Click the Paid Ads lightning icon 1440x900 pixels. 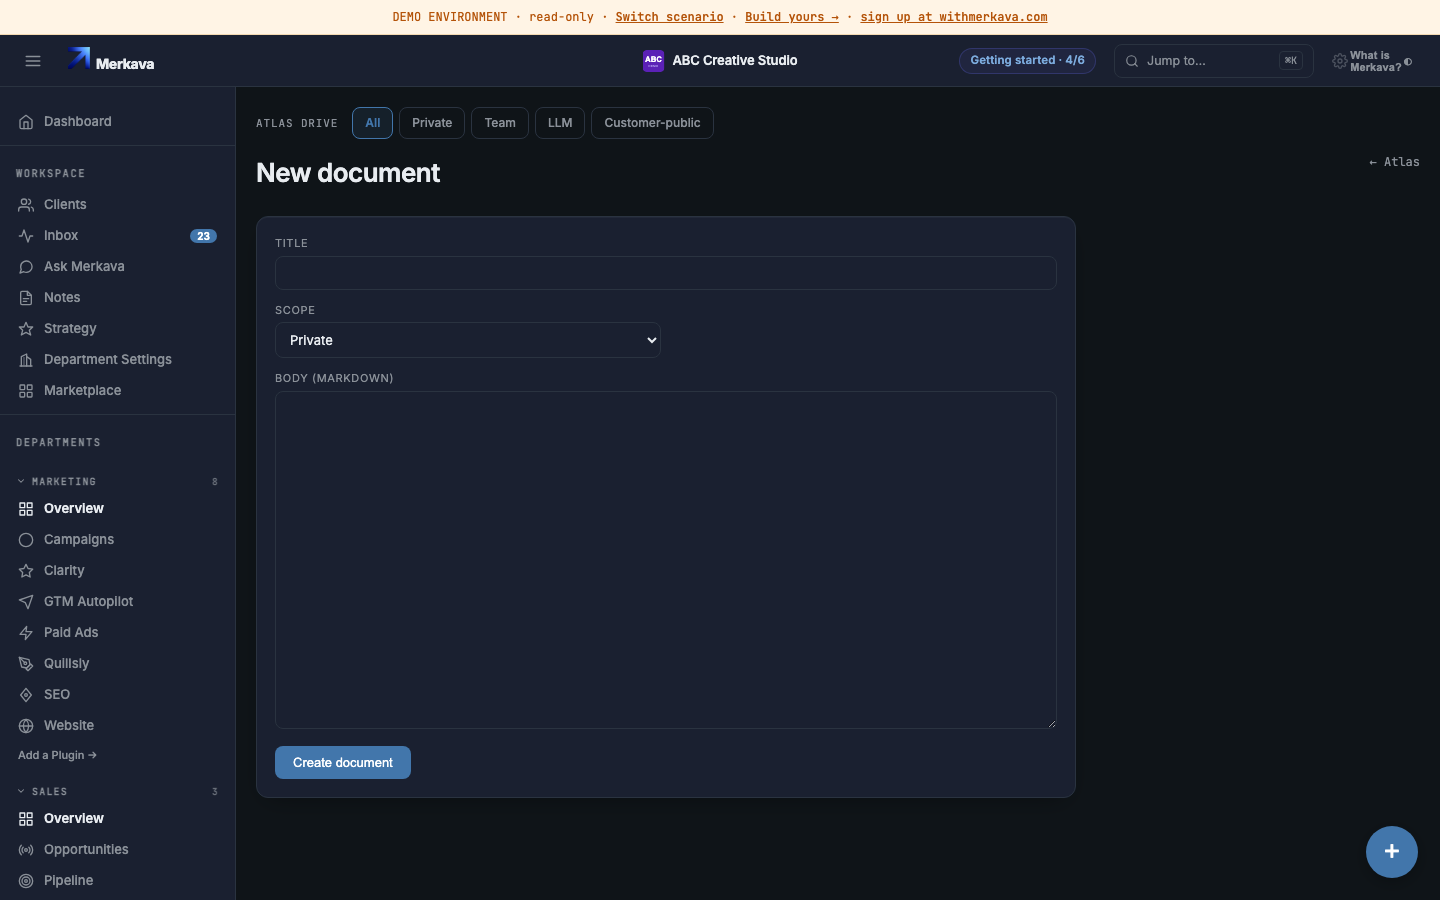pyautogui.click(x=26, y=633)
